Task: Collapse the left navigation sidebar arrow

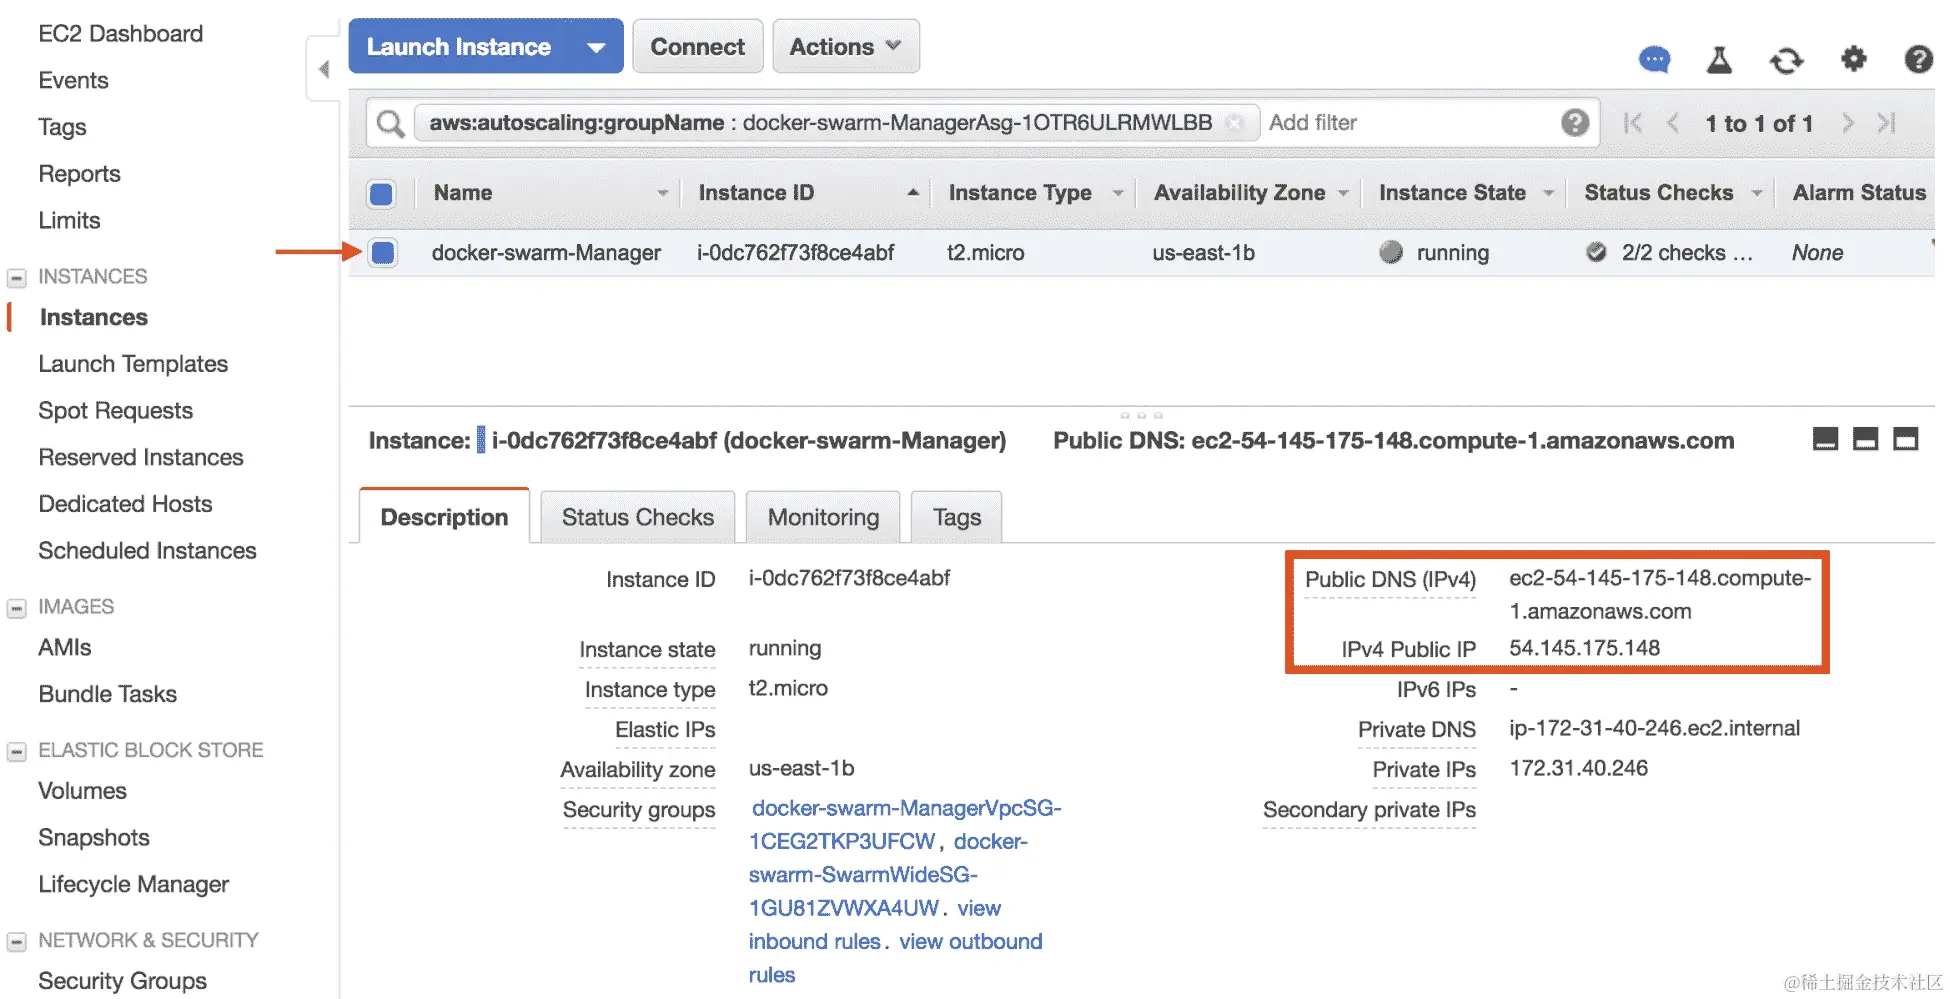Action: coord(323,69)
